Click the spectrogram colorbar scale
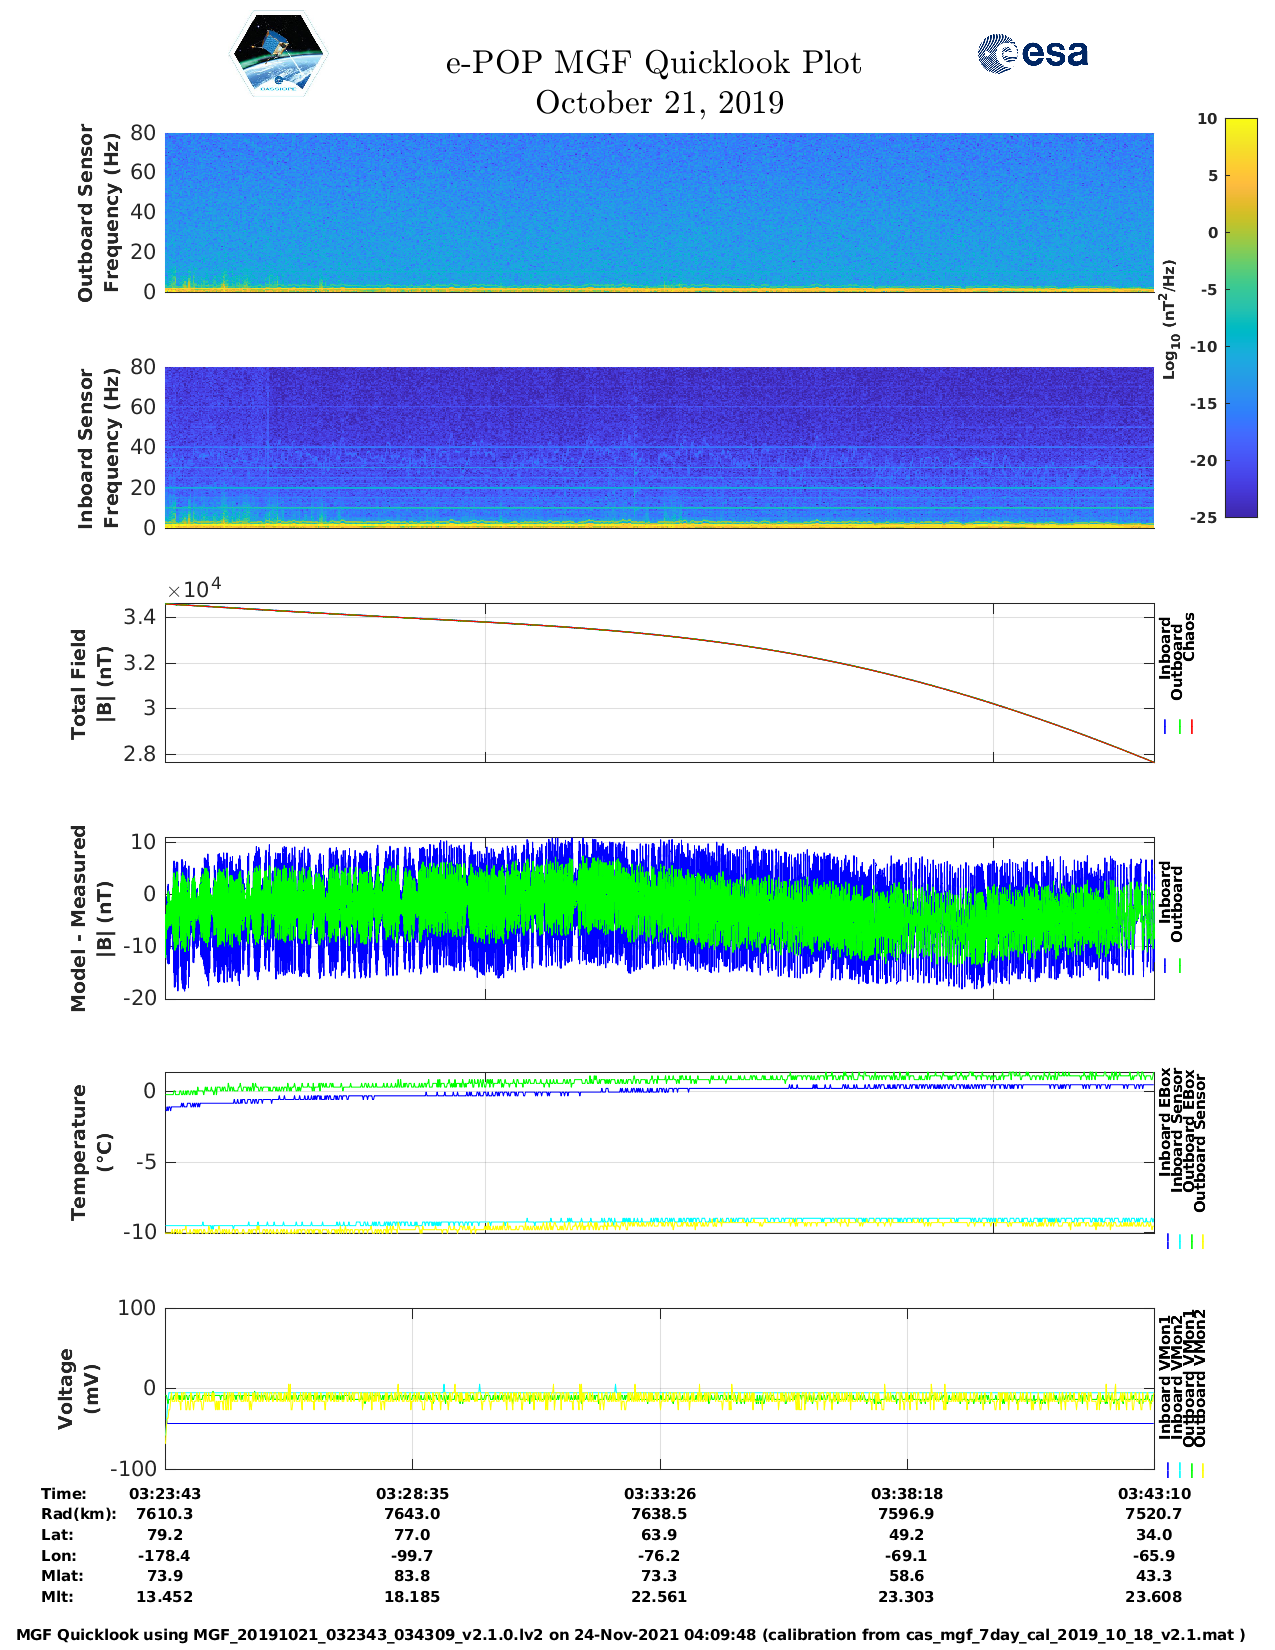The image size is (1275, 1650). coord(1241,317)
